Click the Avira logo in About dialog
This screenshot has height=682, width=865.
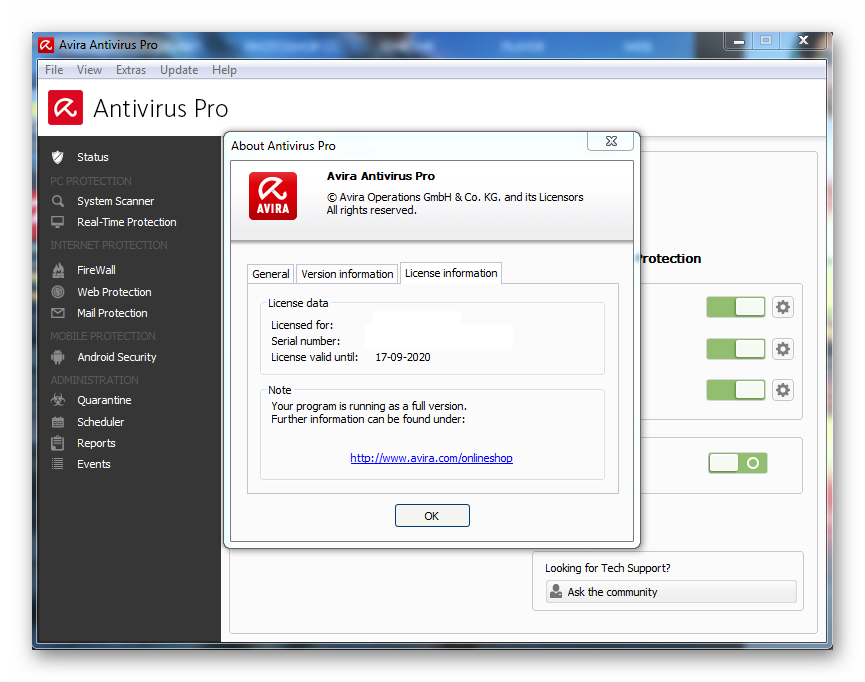coord(273,196)
